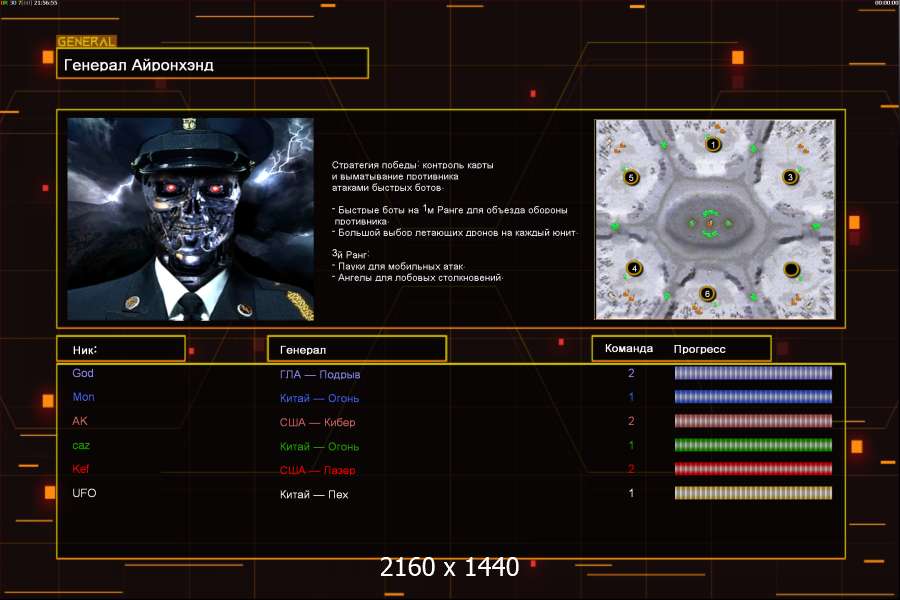Select player nickname 'AK'
The height and width of the screenshot is (600, 900).
[80, 421]
